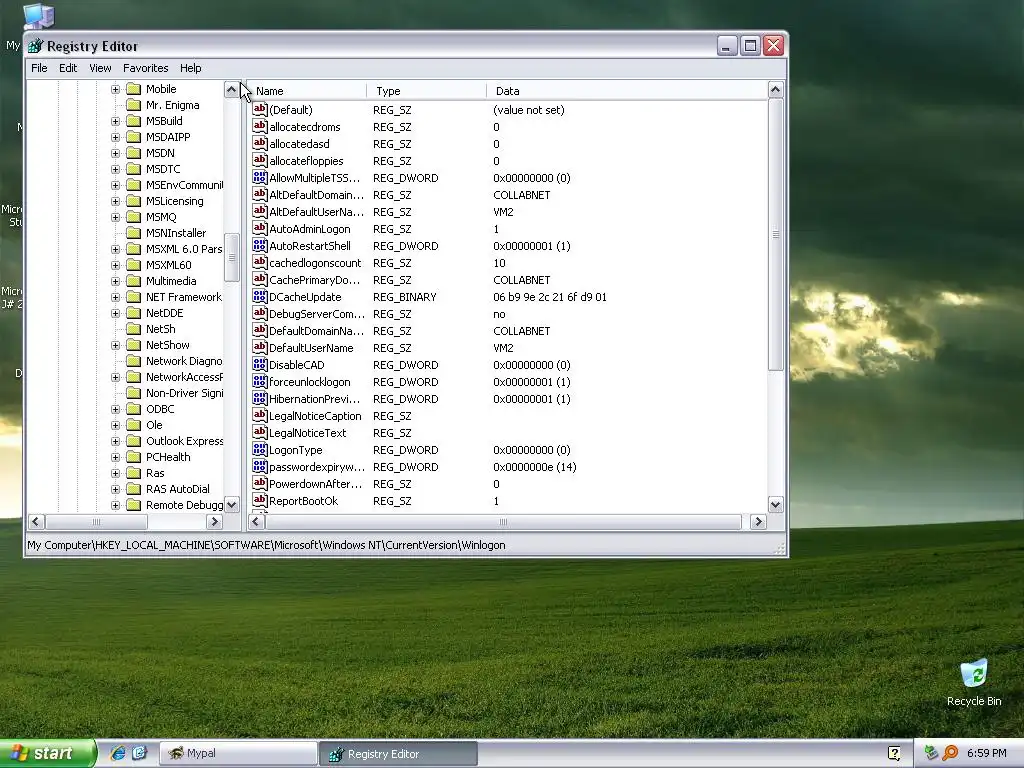Click the icon beside AutoAdminLogon
Image resolution: width=1024 pixels, height=768 pixels.
click(260, 228)
